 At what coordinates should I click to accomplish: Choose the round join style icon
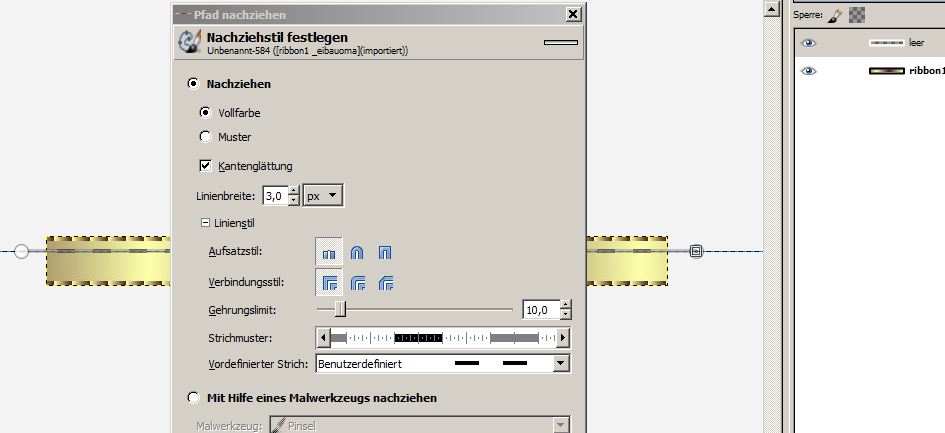(357, 282)
